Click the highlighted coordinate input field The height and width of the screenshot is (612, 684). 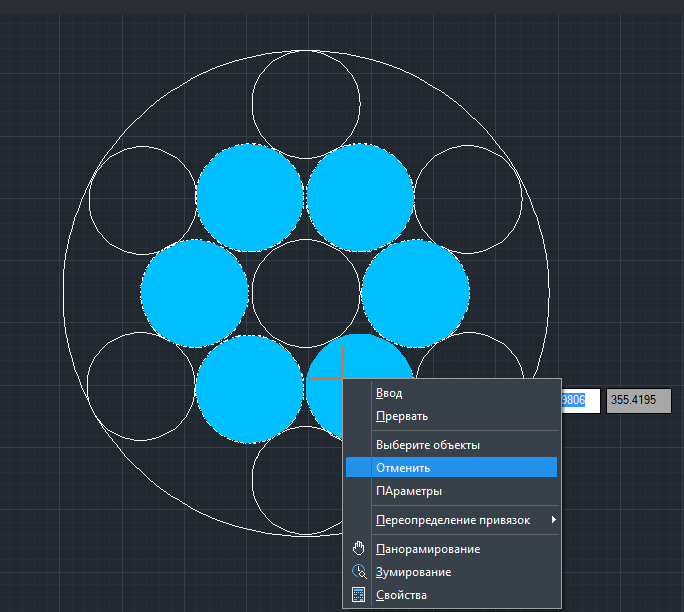pyautogui.click(x=581, y=400)
